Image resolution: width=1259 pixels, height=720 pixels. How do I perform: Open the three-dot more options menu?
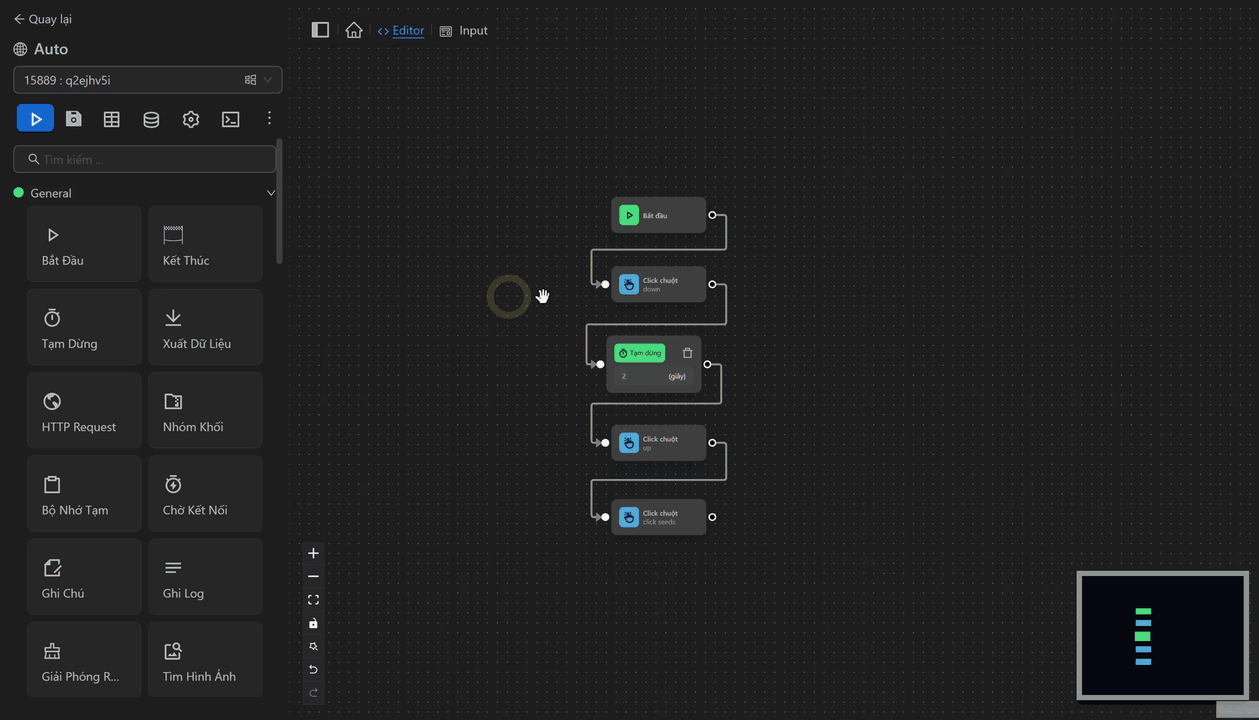pyautogui.click(x=269, y=119)
